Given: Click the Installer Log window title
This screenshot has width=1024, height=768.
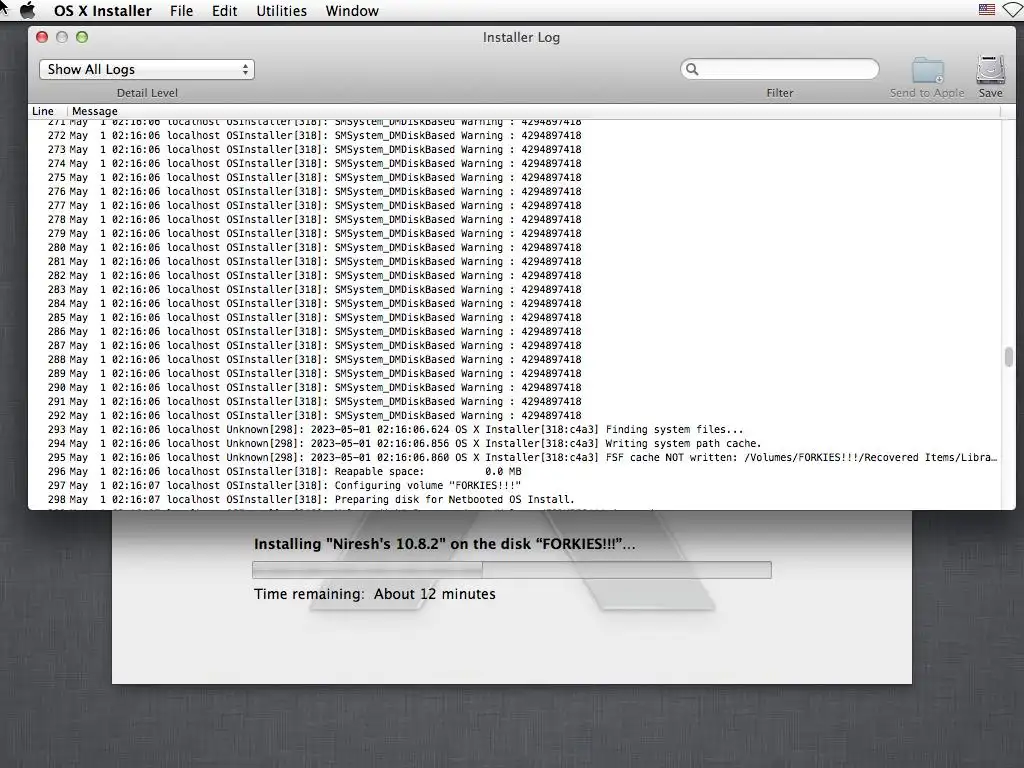Looking at the screenshot, I should [521, 37].
